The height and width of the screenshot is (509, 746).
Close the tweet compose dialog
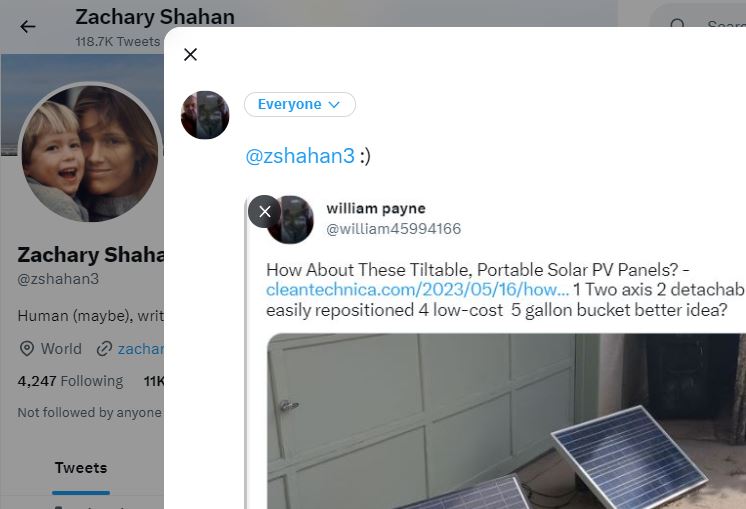[190, 55]
